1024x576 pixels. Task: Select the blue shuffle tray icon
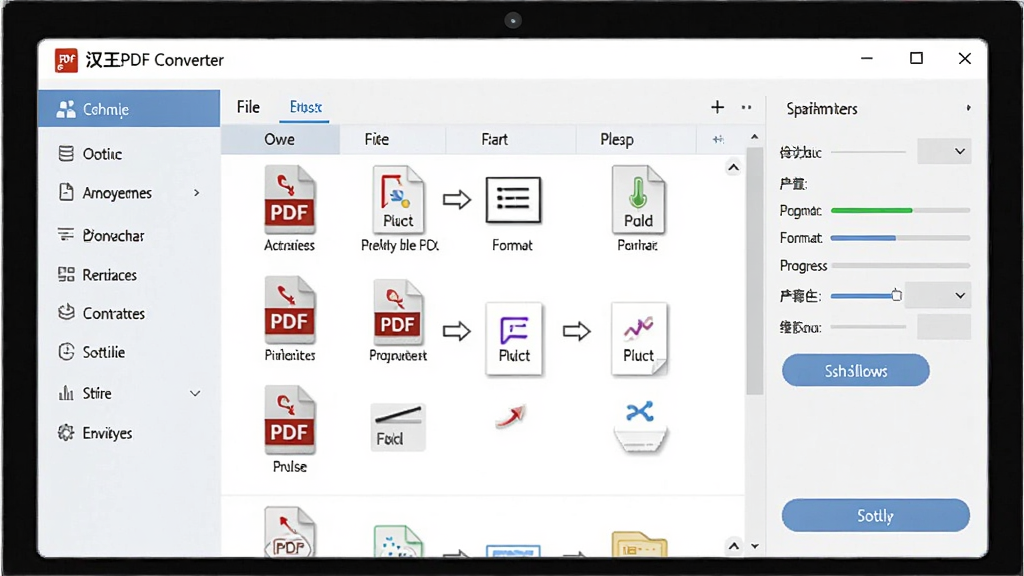coord(640,426)
